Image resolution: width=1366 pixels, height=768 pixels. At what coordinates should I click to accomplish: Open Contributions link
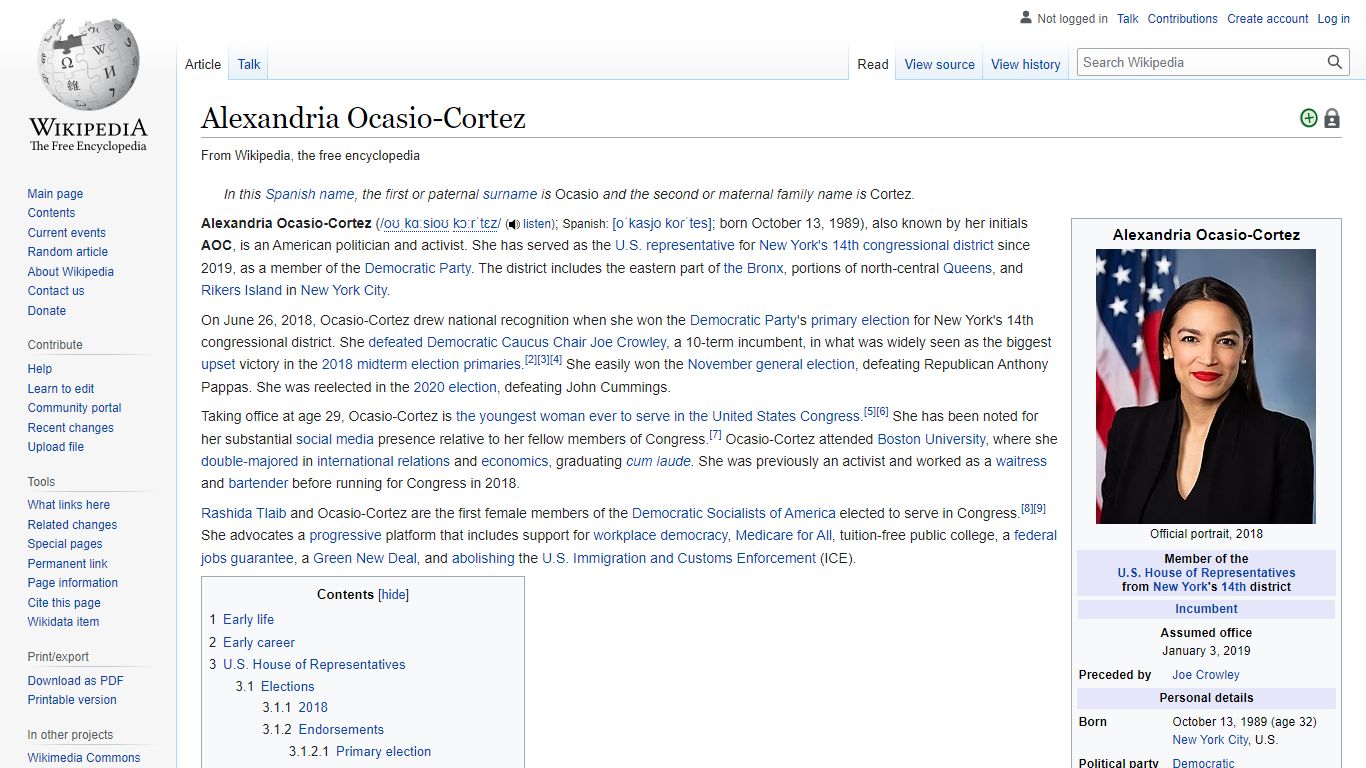1182,19
